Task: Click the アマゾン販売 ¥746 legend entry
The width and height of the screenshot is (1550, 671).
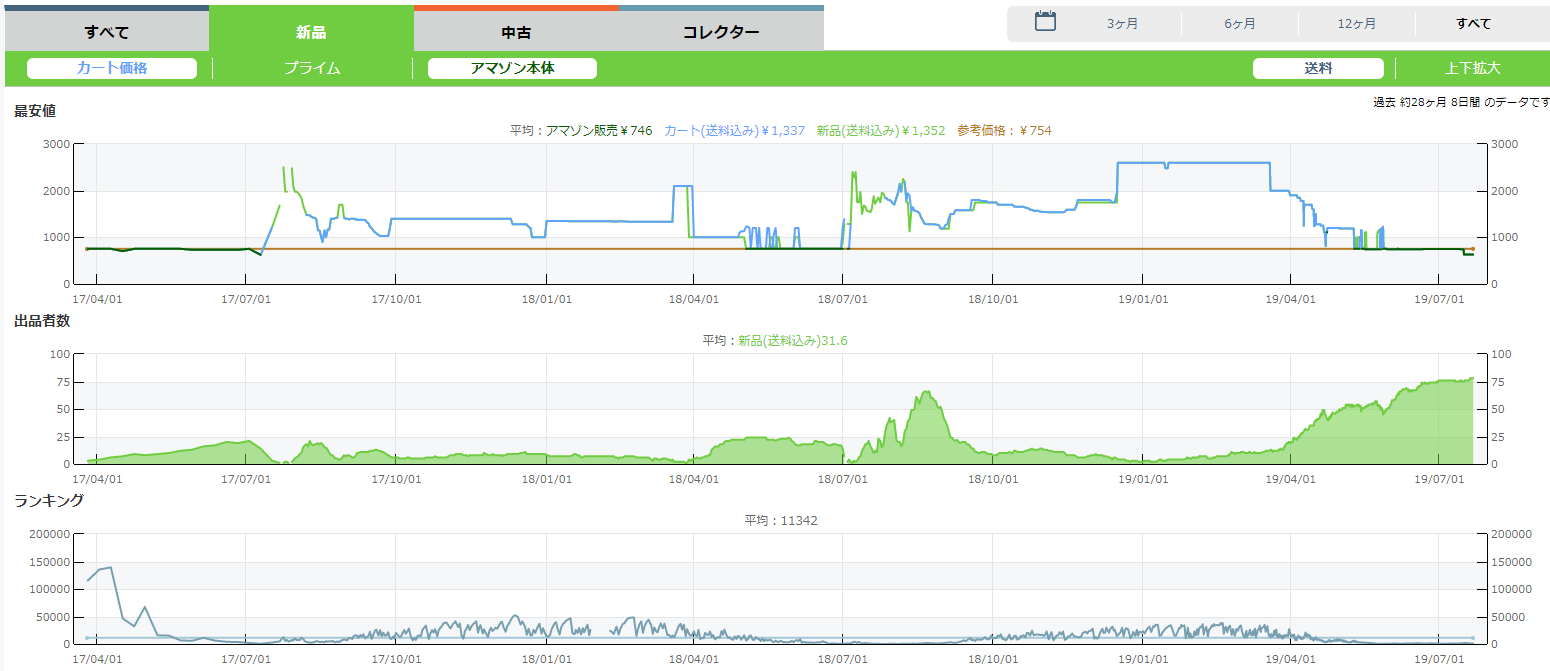Action: pyautogui.click(x=598, y=130)
